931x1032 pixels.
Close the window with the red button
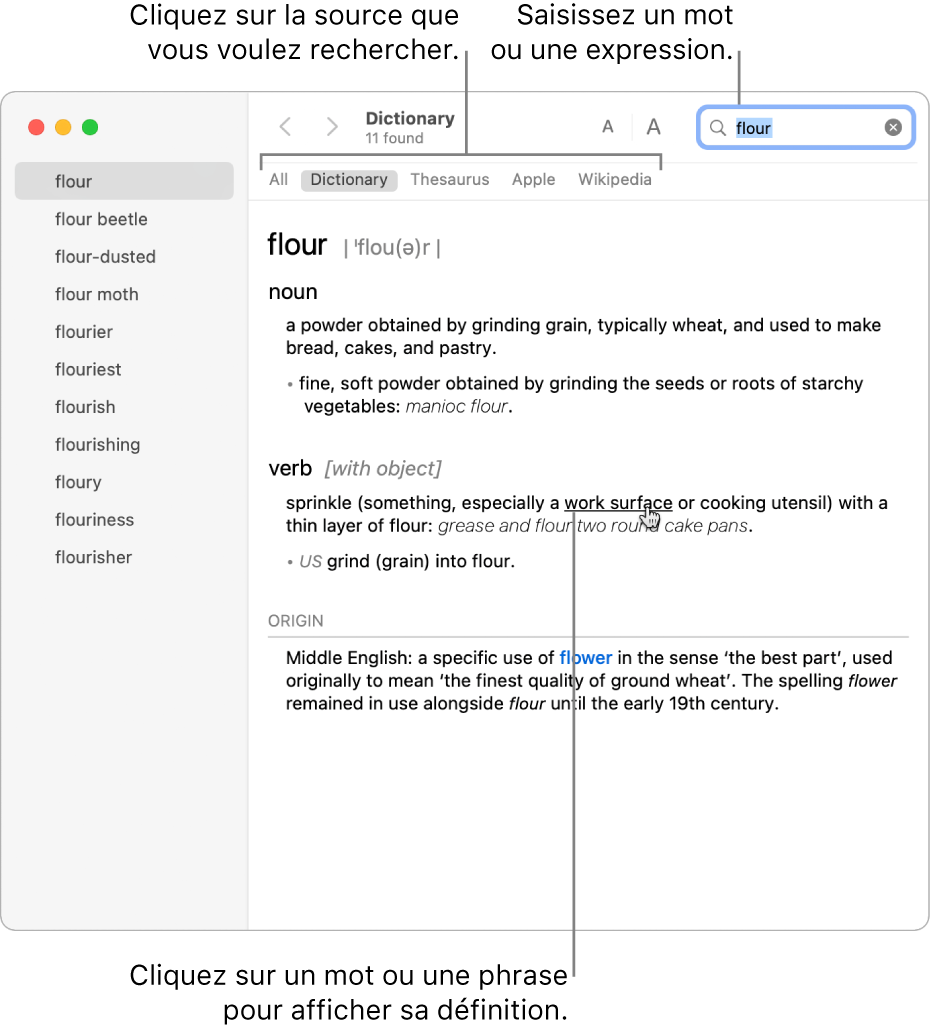pos(36,127)
